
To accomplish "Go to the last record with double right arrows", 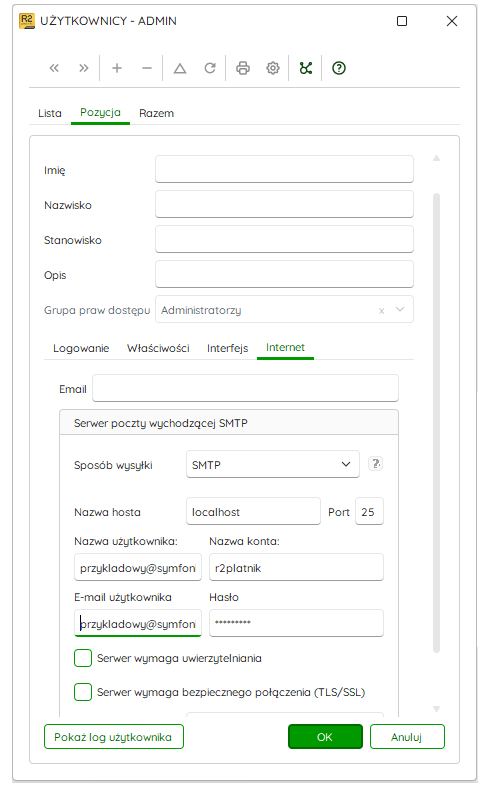I will [84, 68].
